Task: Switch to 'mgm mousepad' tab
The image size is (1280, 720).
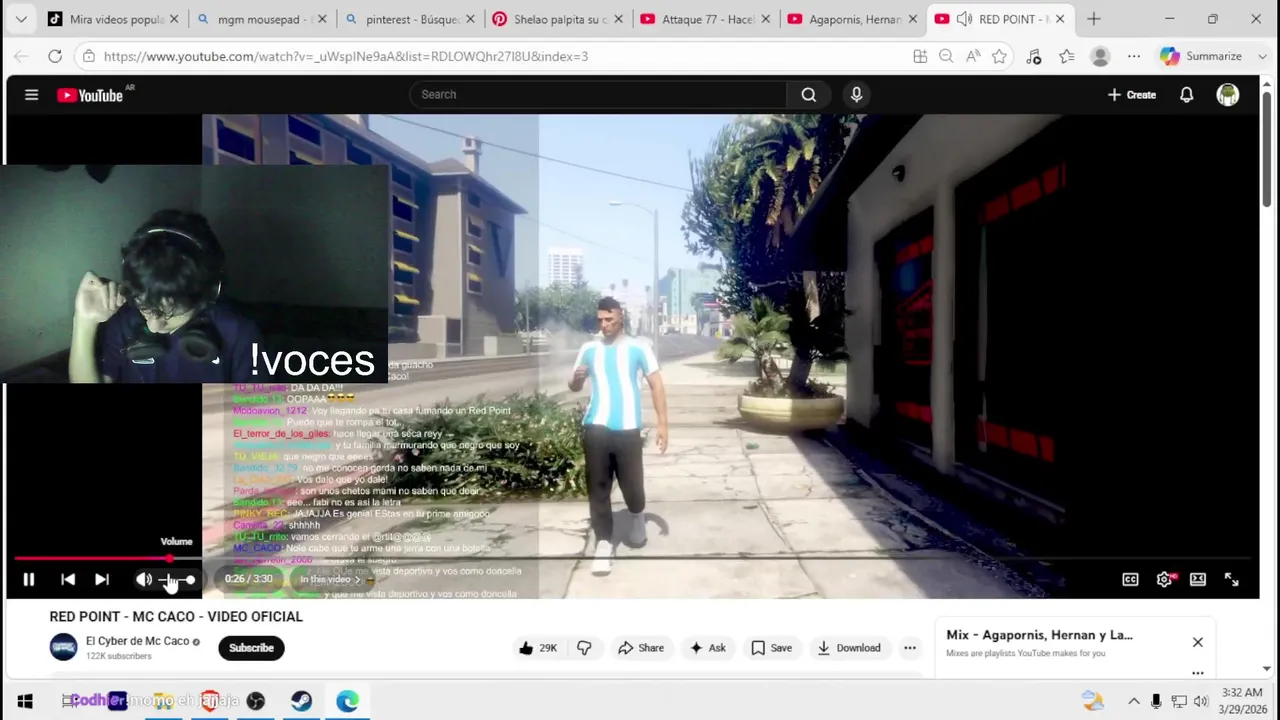Action: (262, 19)
